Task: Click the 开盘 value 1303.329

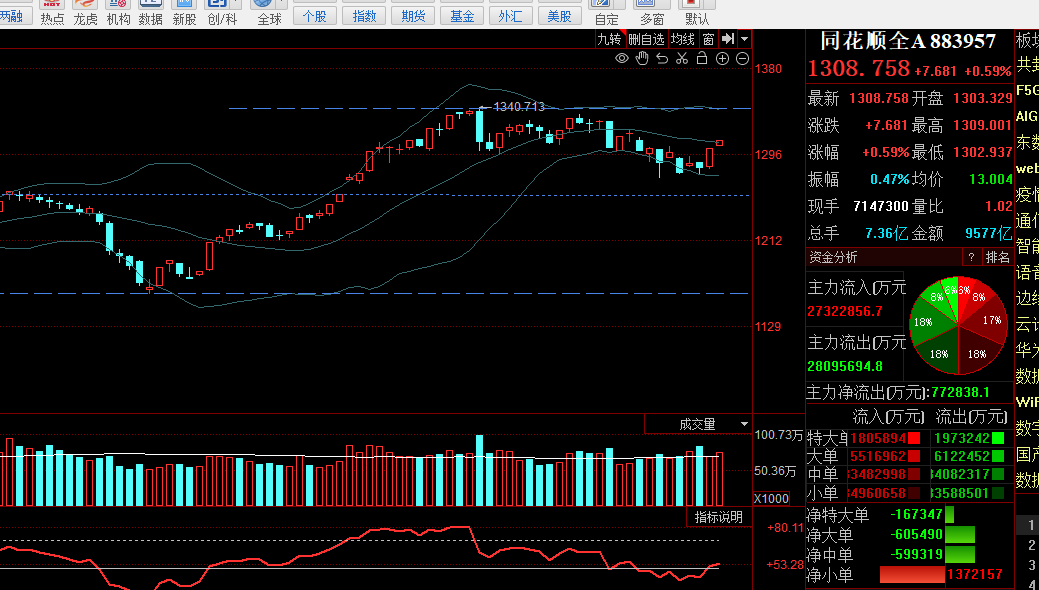Action: pyautogui.click(x=983, y=98)
